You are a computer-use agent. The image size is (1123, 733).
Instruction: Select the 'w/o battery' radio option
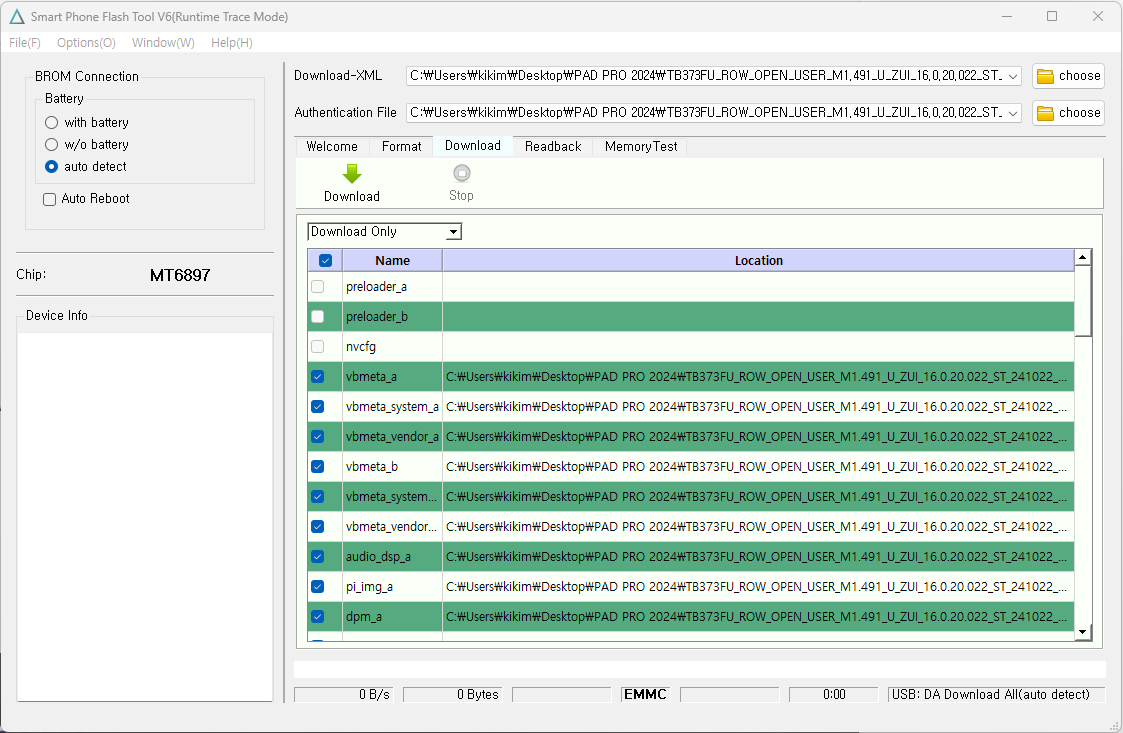52,145
